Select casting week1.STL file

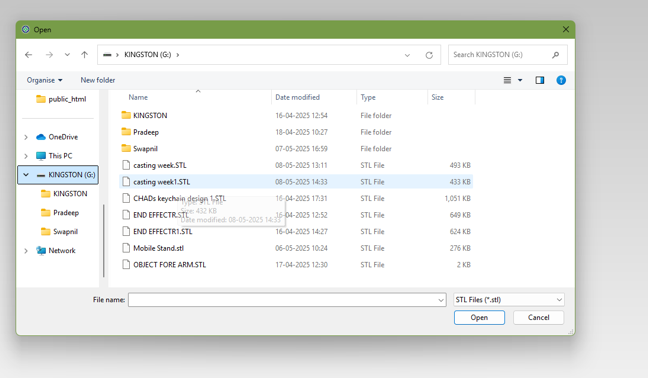(296, 182)
